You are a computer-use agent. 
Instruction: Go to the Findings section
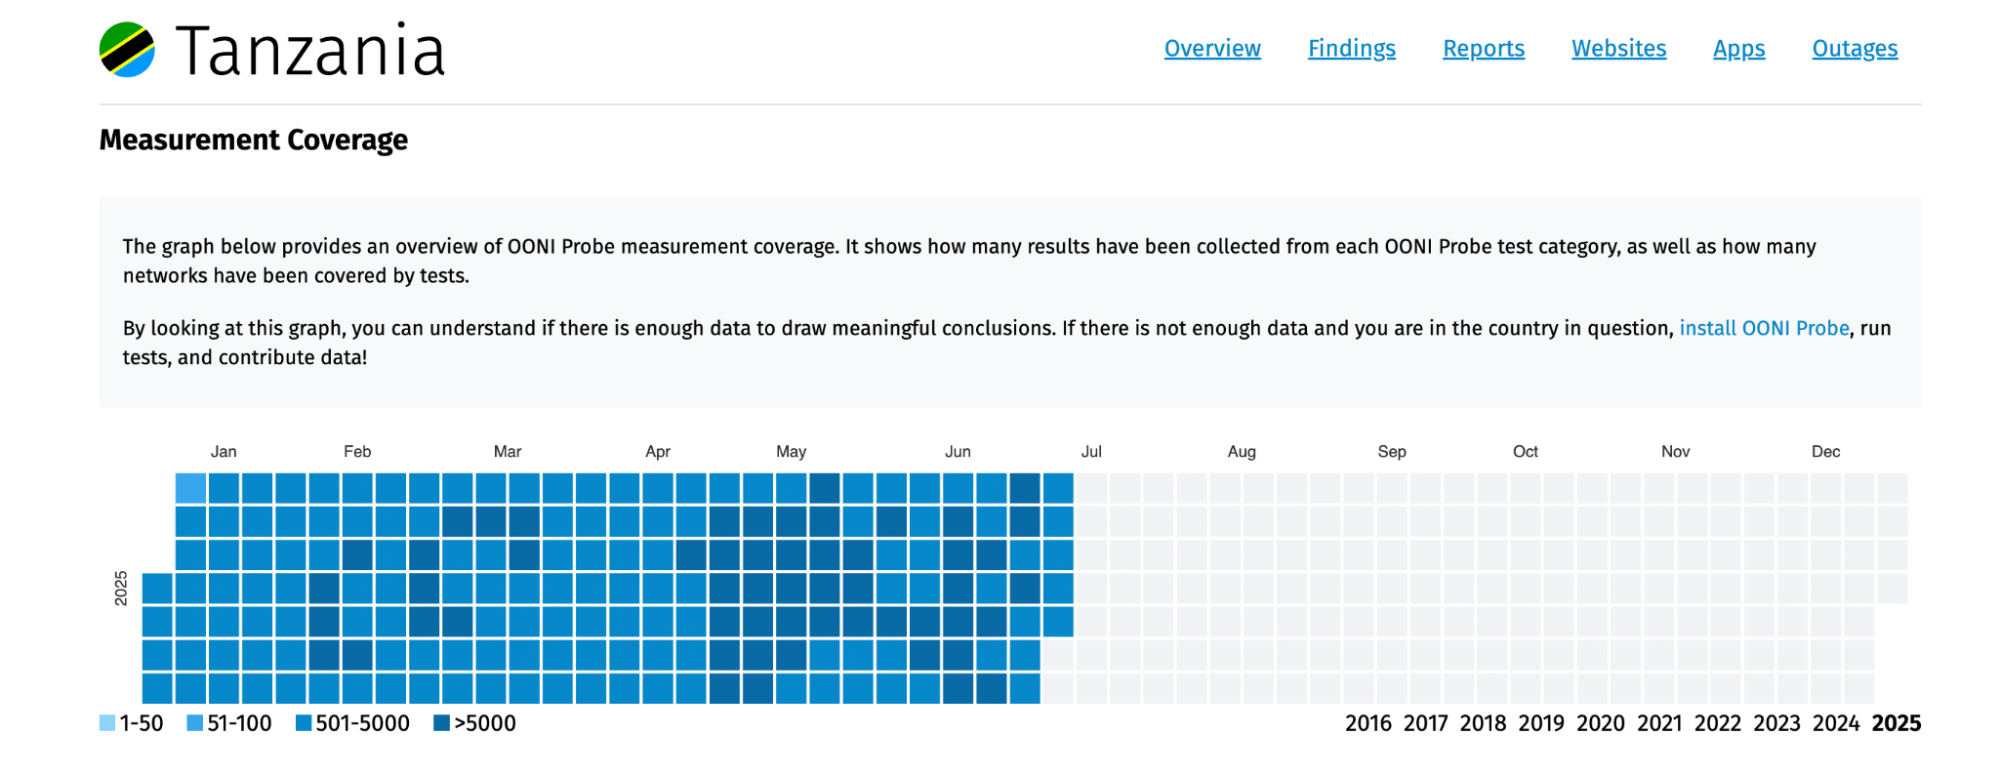1351,48
